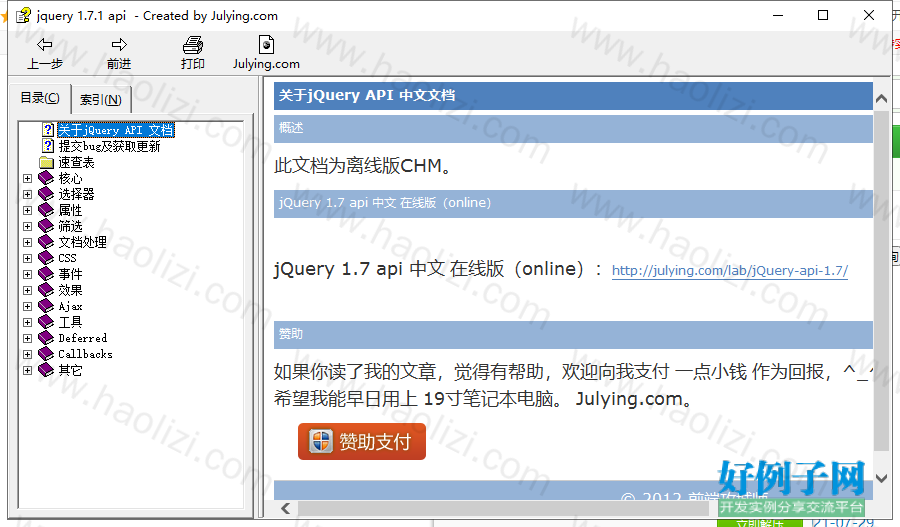Expand the 文档处理 tree node

[28, 242]
